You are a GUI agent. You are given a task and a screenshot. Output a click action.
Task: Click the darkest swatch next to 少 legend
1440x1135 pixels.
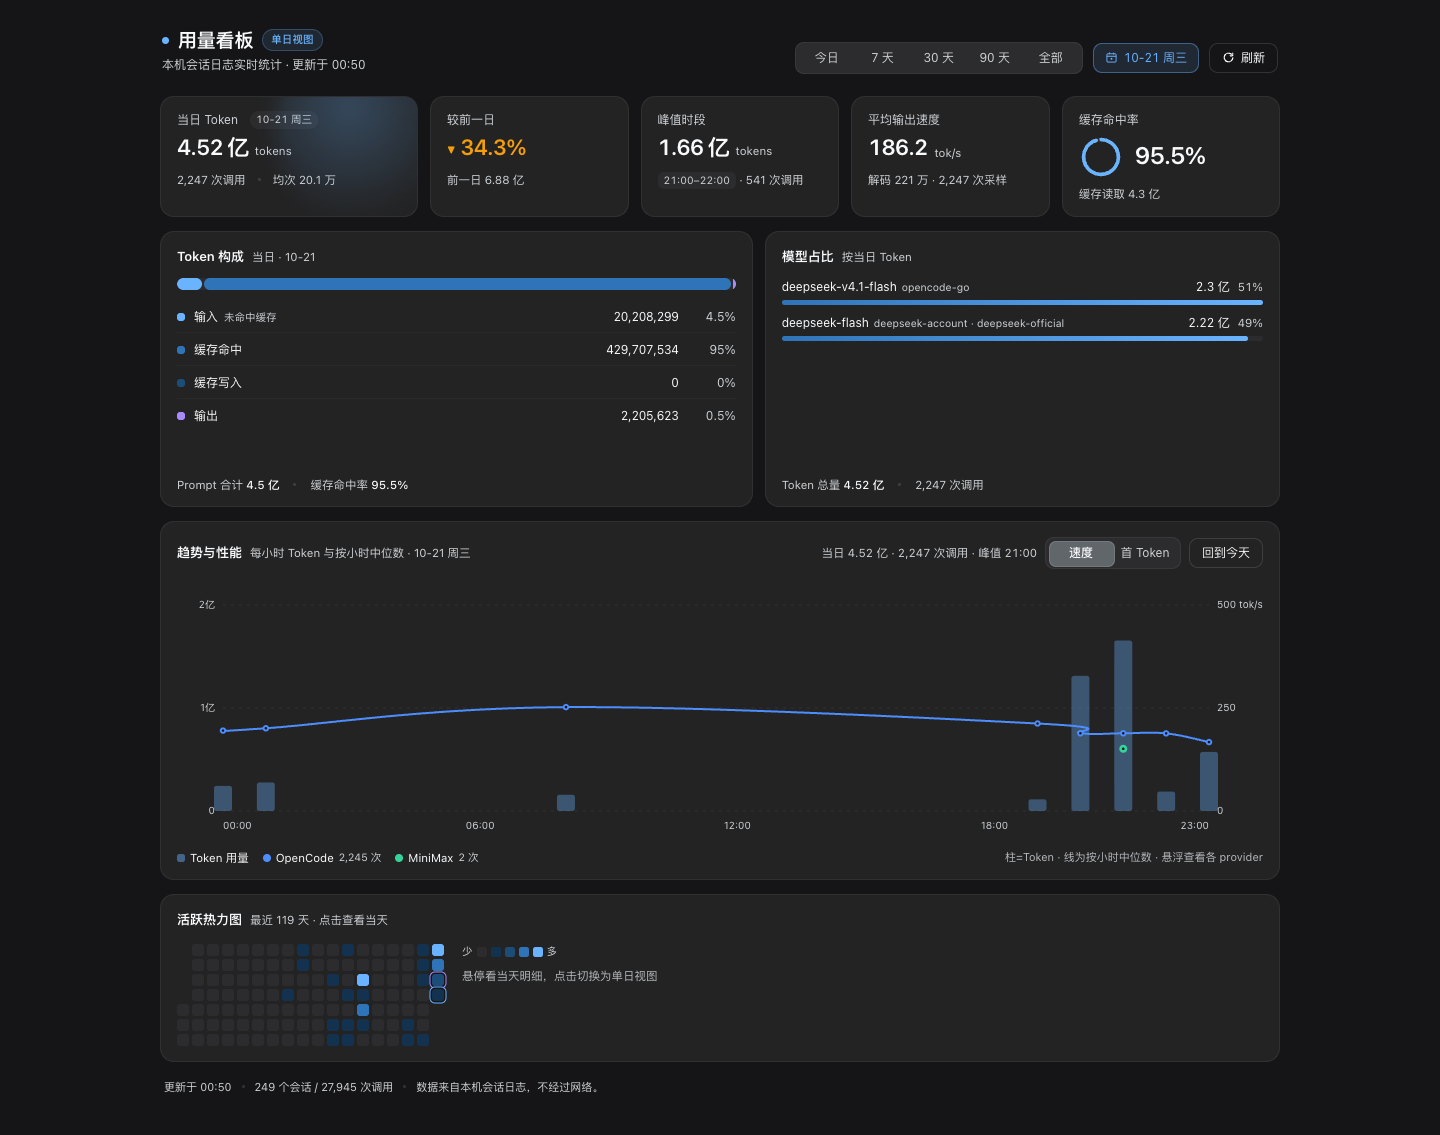[482, 952]
